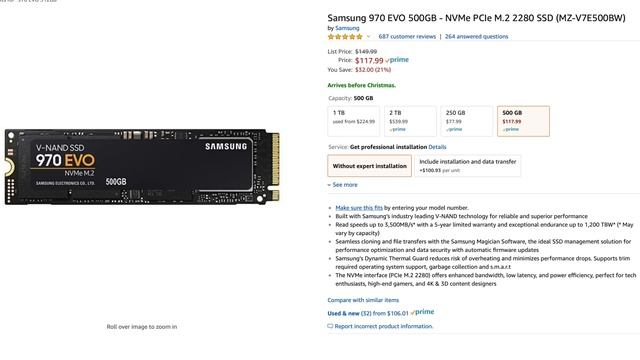Select the 2 TB capacity option
This screenshot has width=640, height=360.
click(x=410, y=121)
